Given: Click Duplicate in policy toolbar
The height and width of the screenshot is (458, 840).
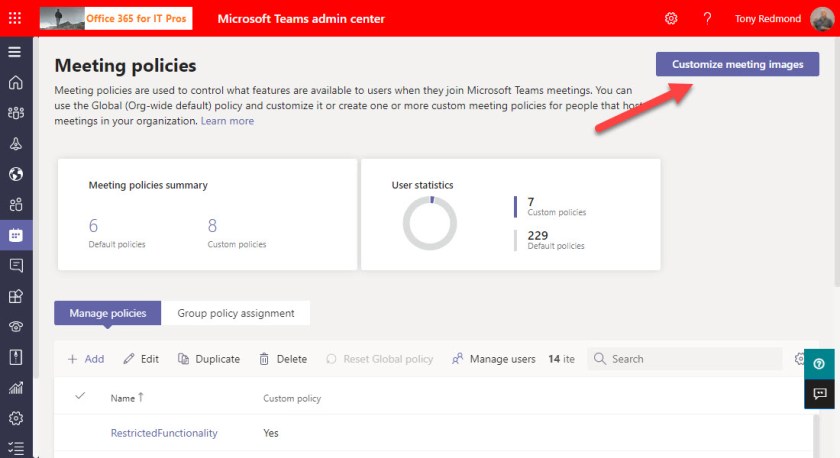Looking at the screenshot, I should pyautogui.click(x=209, y=359).
